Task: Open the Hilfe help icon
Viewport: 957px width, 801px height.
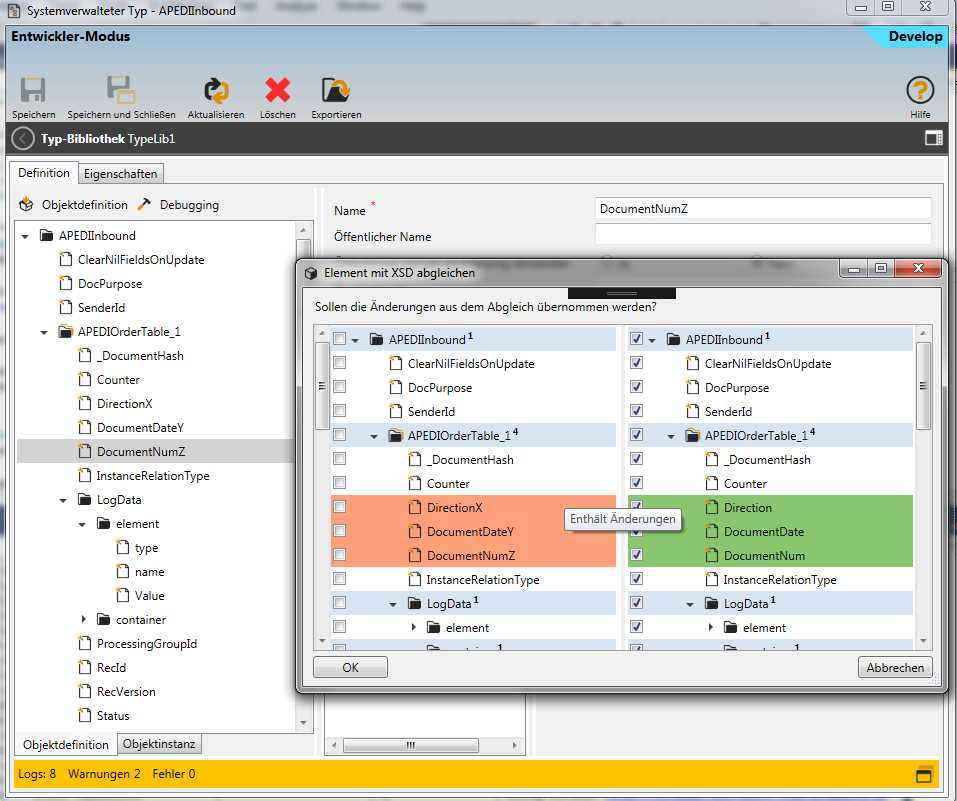Action: (x=920, y=90)
